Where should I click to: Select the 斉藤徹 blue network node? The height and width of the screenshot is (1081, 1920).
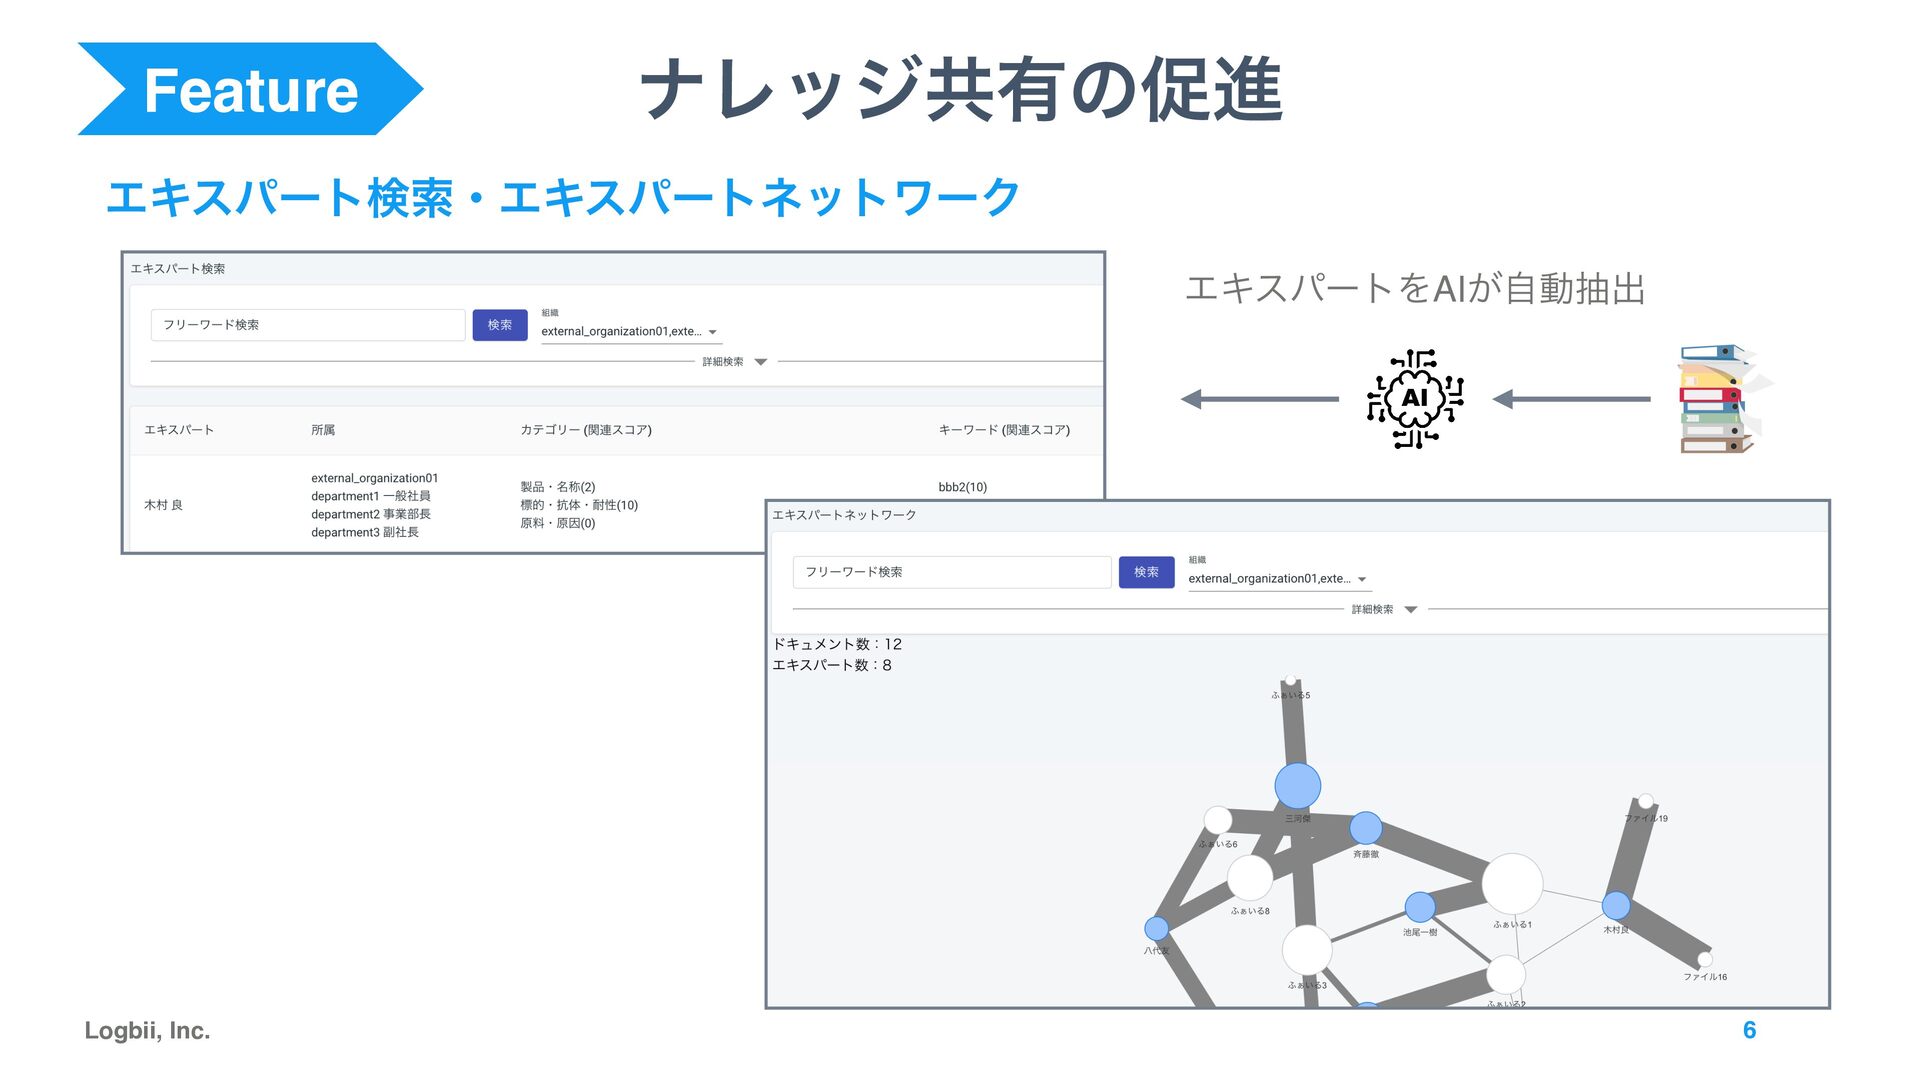tap(1365, 828)
